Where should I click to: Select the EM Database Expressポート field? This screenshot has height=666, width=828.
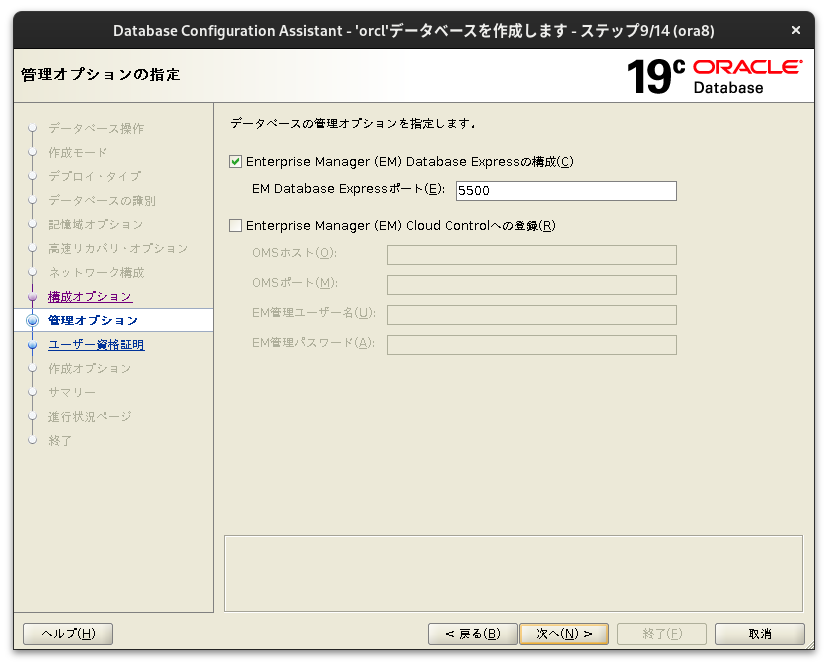566,190
